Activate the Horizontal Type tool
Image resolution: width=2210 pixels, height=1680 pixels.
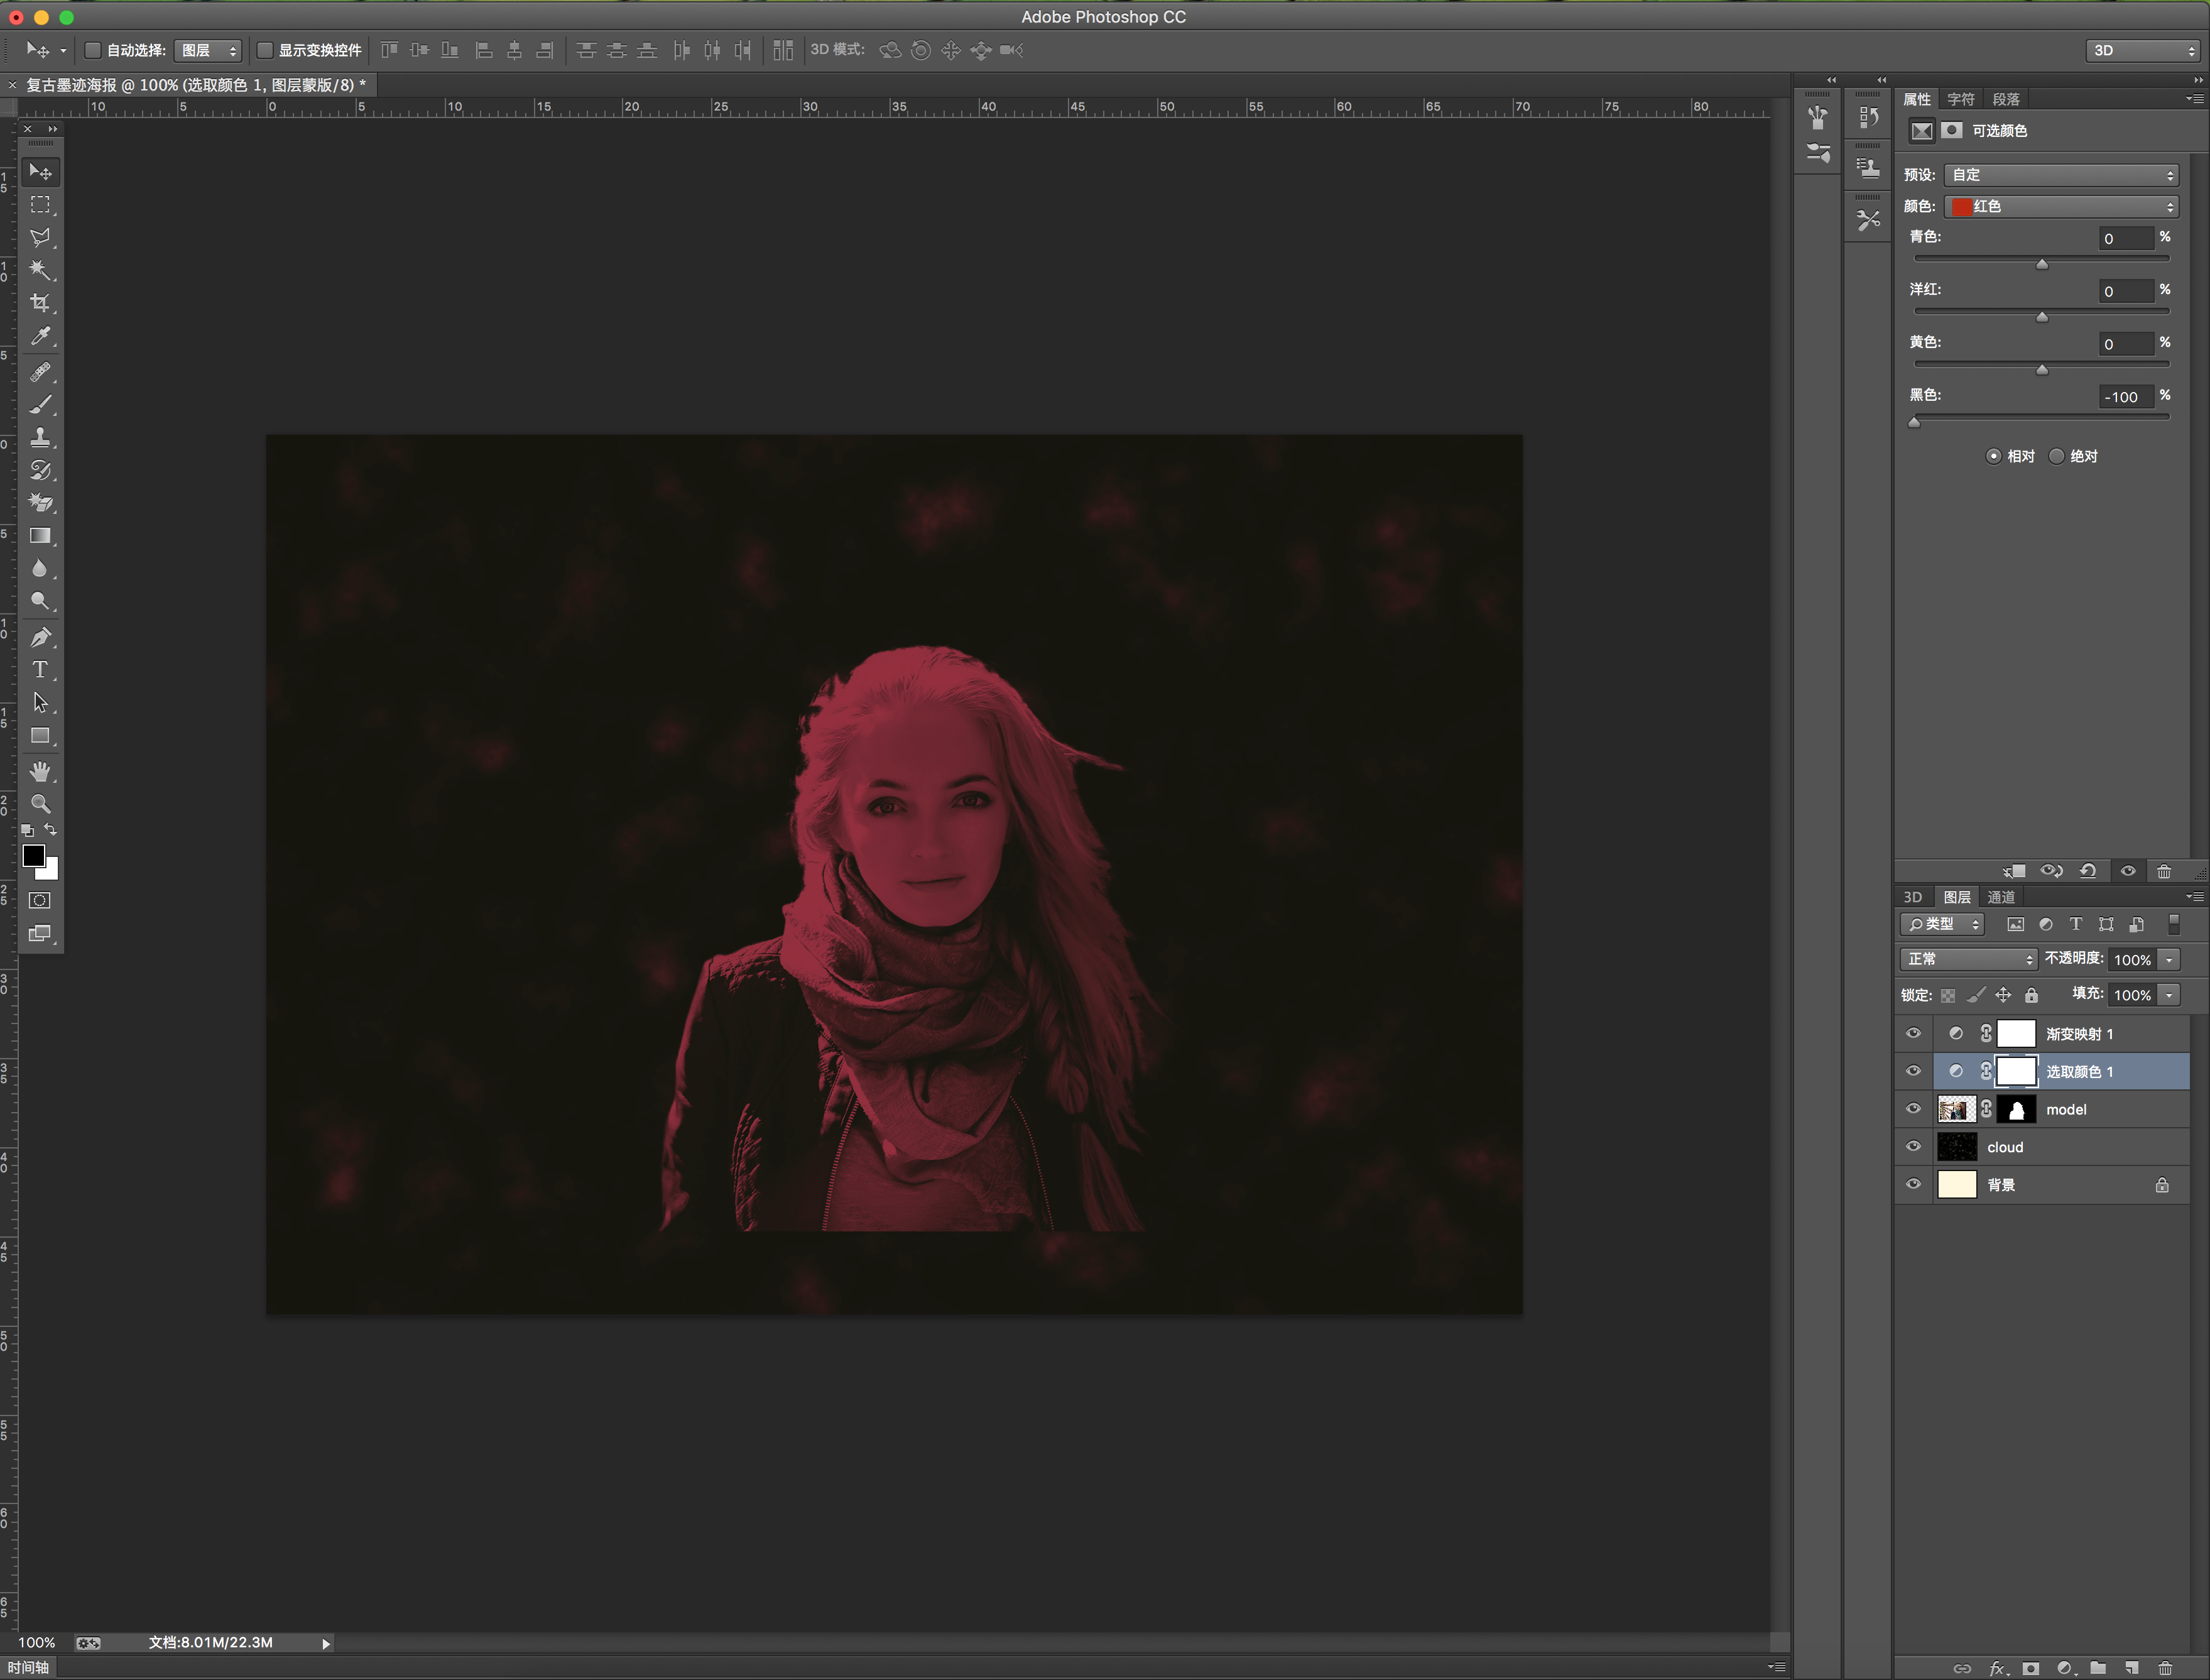pos(40,670)
